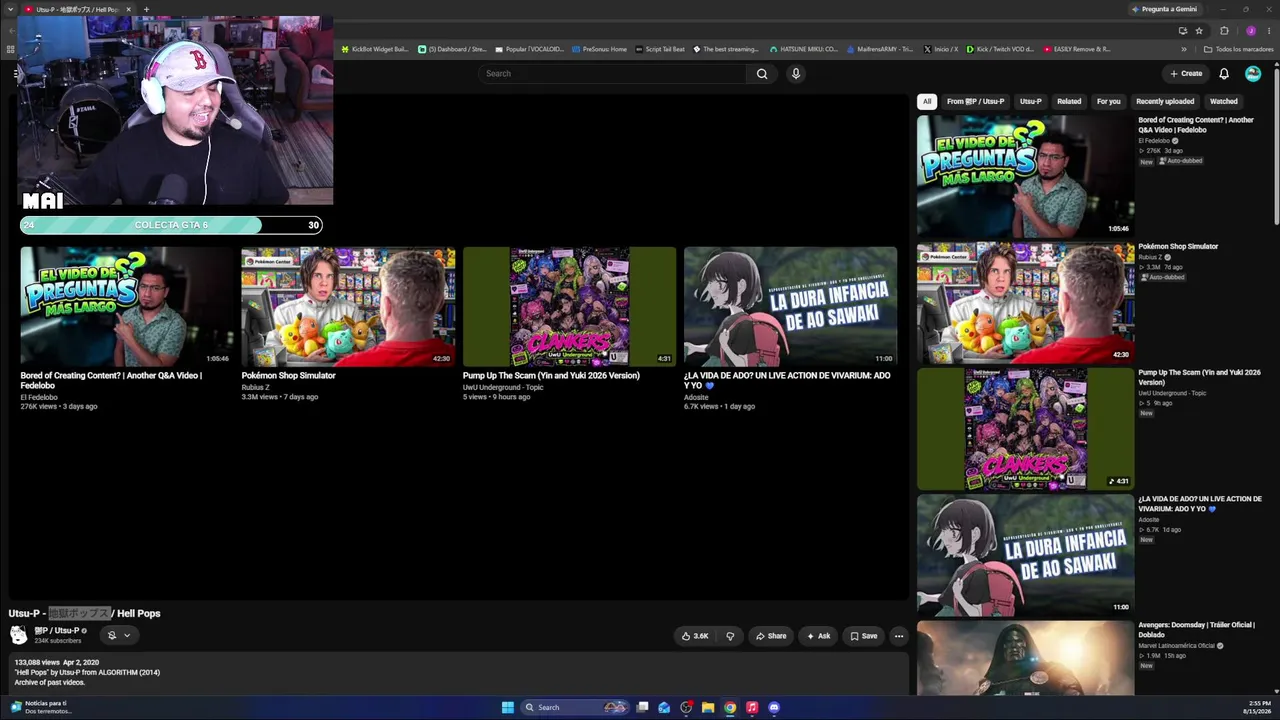This screenshot has height=720, width=1280.
Task: Toggle the subscription notification bell dropdown
Action: [x=119, y=635]
